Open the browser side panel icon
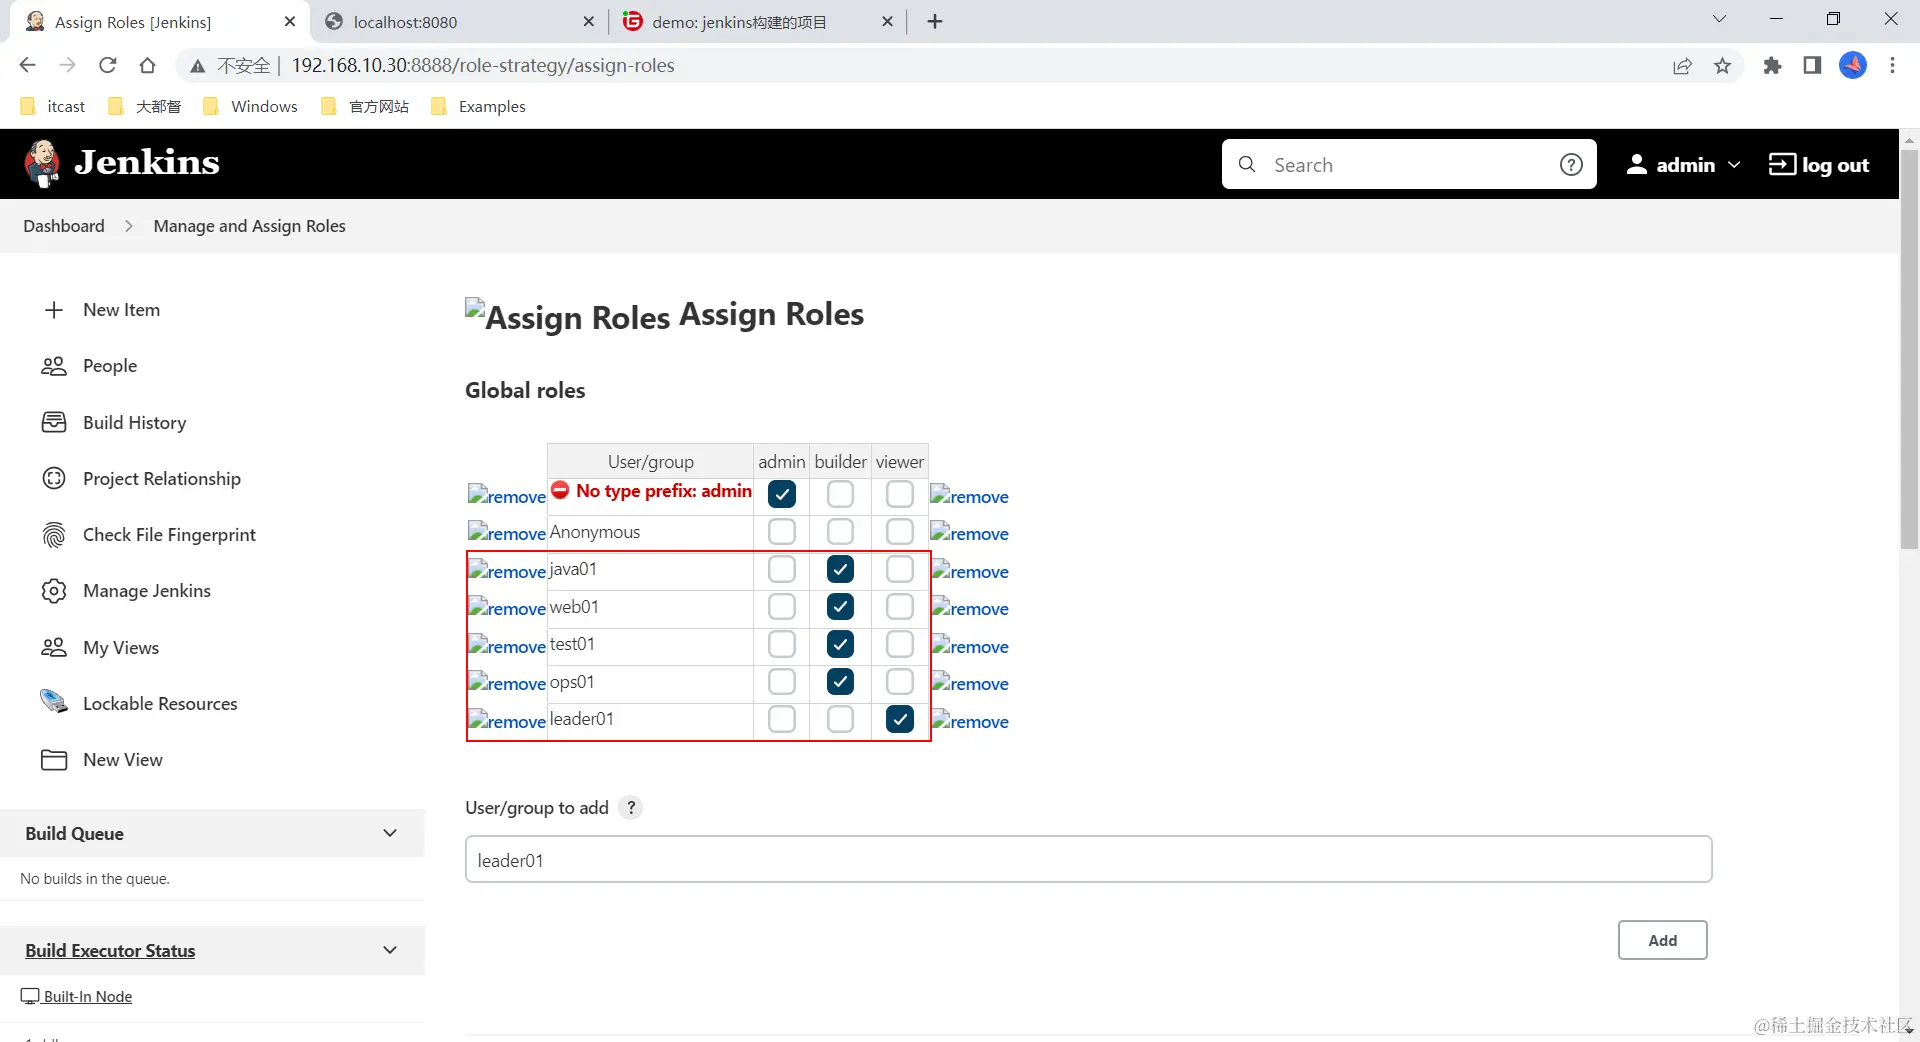Viewport: 1920px width, 1042px height. [1812, 65]
